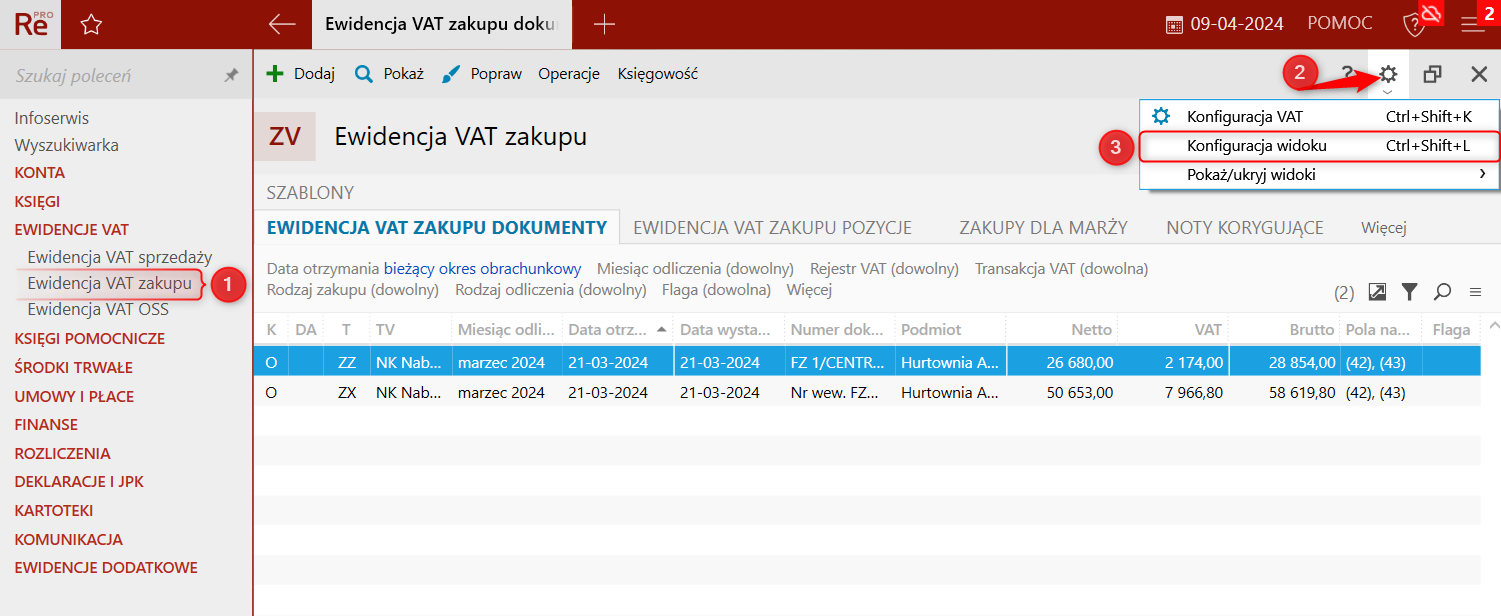Open a new tab with the plus icon
Viewport: 1501px width, 616px height.
(x=604, y=24)
